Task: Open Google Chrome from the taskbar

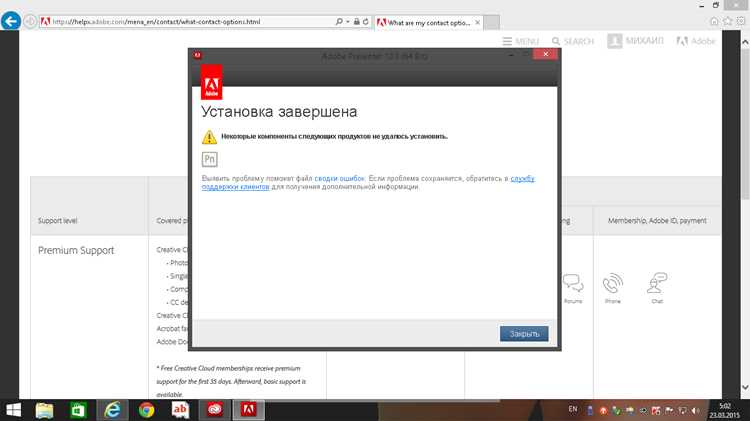Action: (146, 410)
